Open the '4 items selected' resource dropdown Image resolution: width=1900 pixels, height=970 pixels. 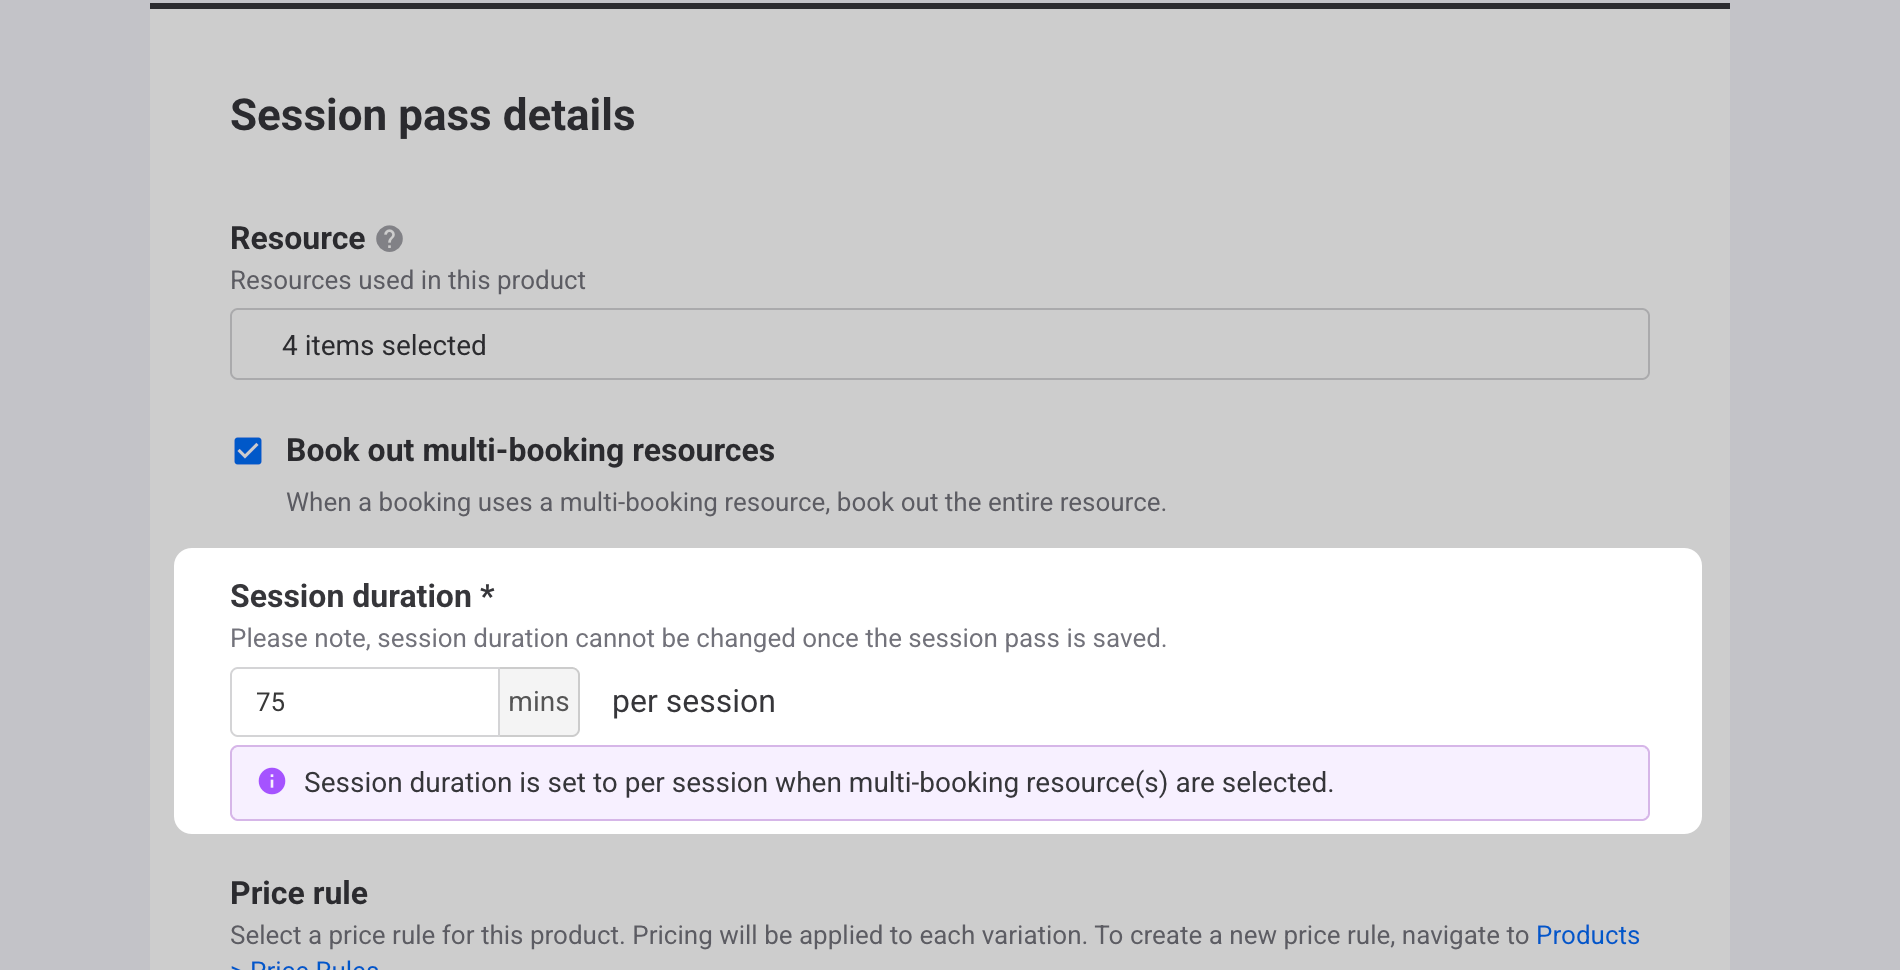point(938,345)
